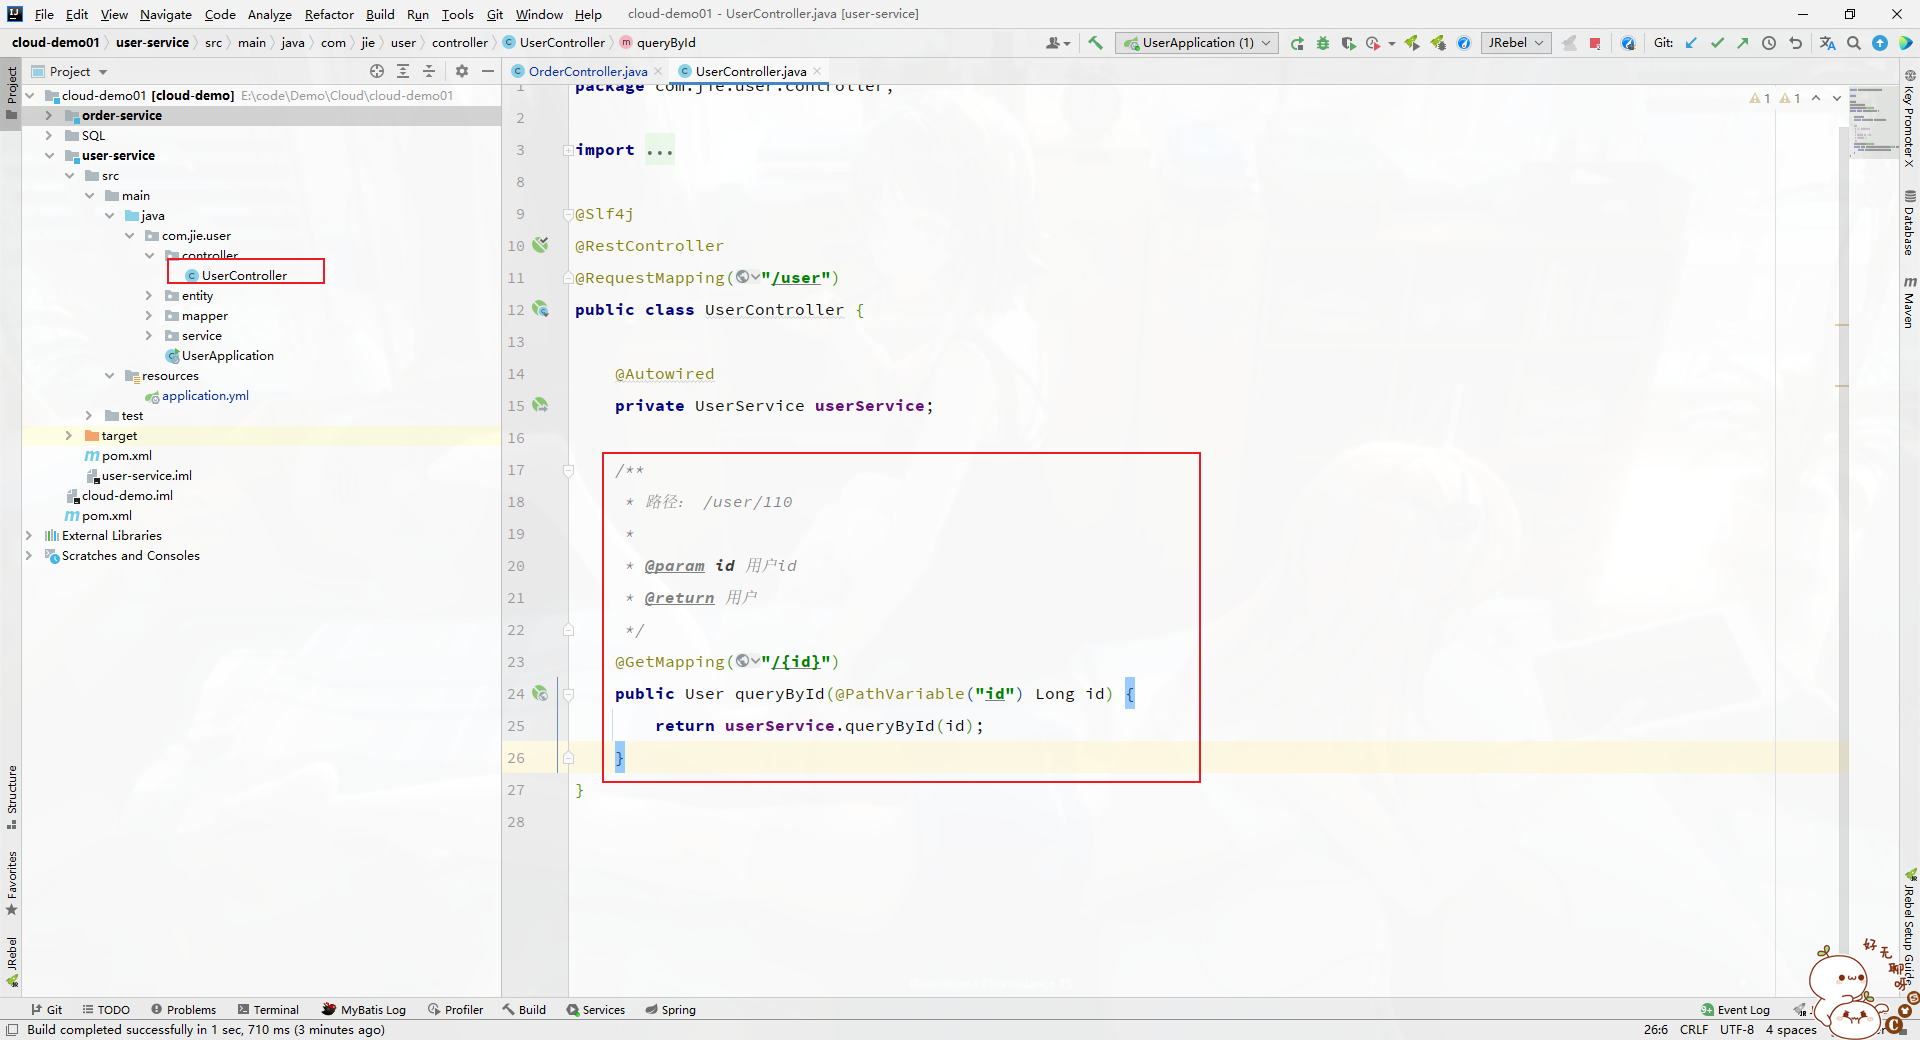The image size is (1920, 1040).
Task: Click the /user URL mapping link
Action: point(796,278)
